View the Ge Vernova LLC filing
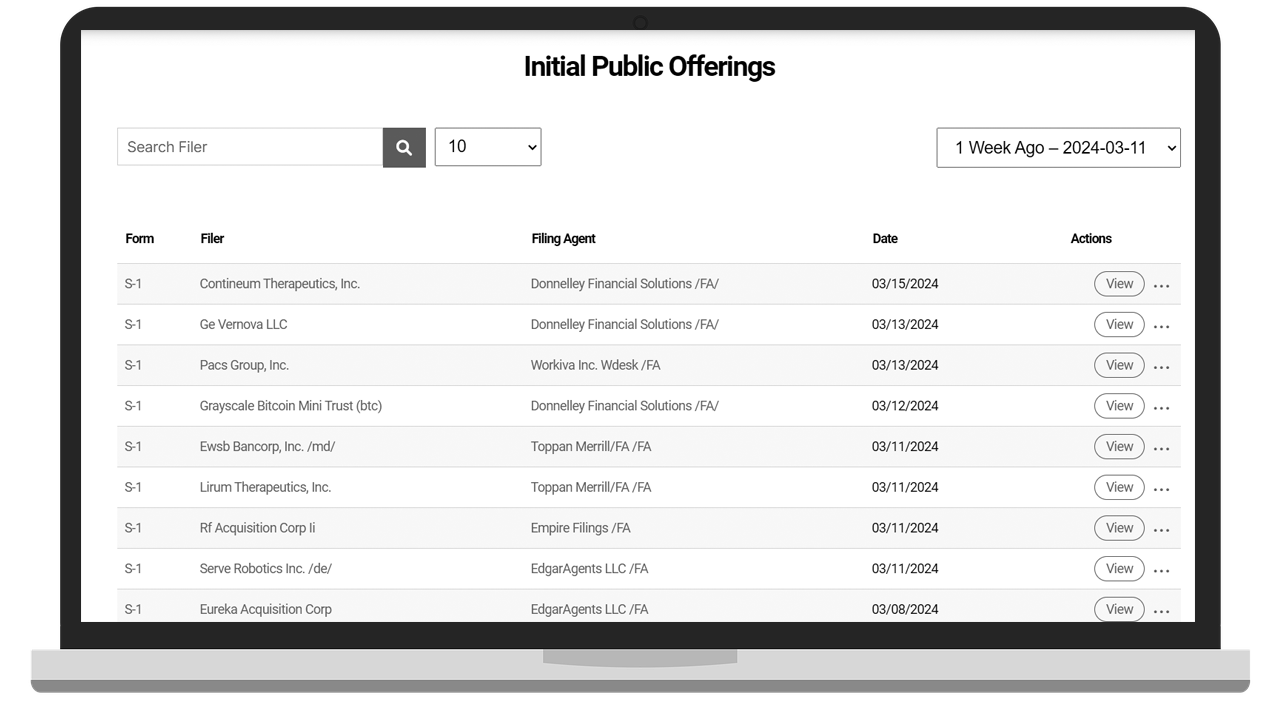1280x720 pixels. [1119, 324]
